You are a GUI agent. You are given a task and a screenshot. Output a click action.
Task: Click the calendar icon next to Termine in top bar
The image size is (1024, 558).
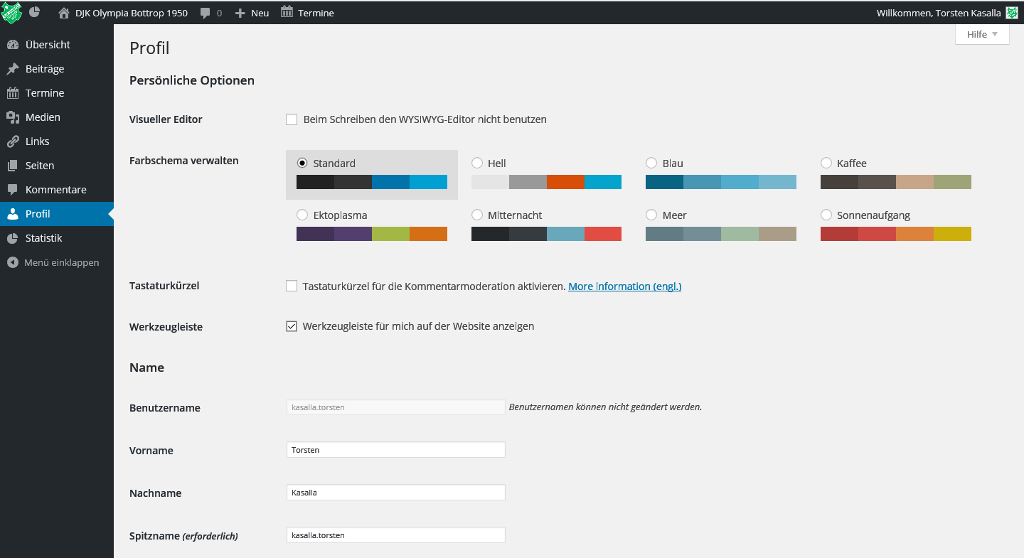[x=287, y=13]
